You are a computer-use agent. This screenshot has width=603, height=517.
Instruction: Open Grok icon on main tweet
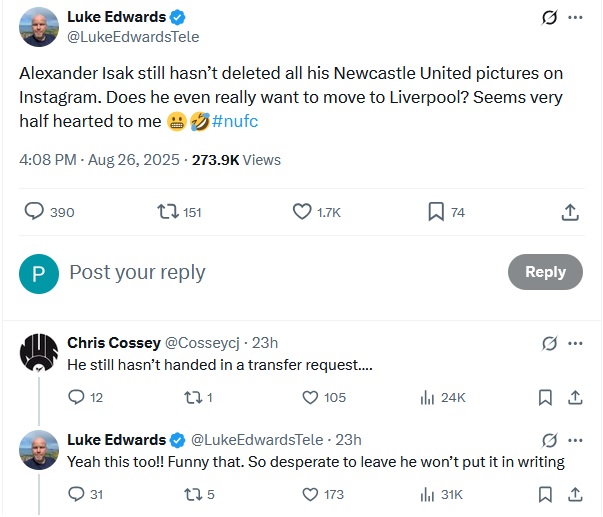click(x=549, y=17)
